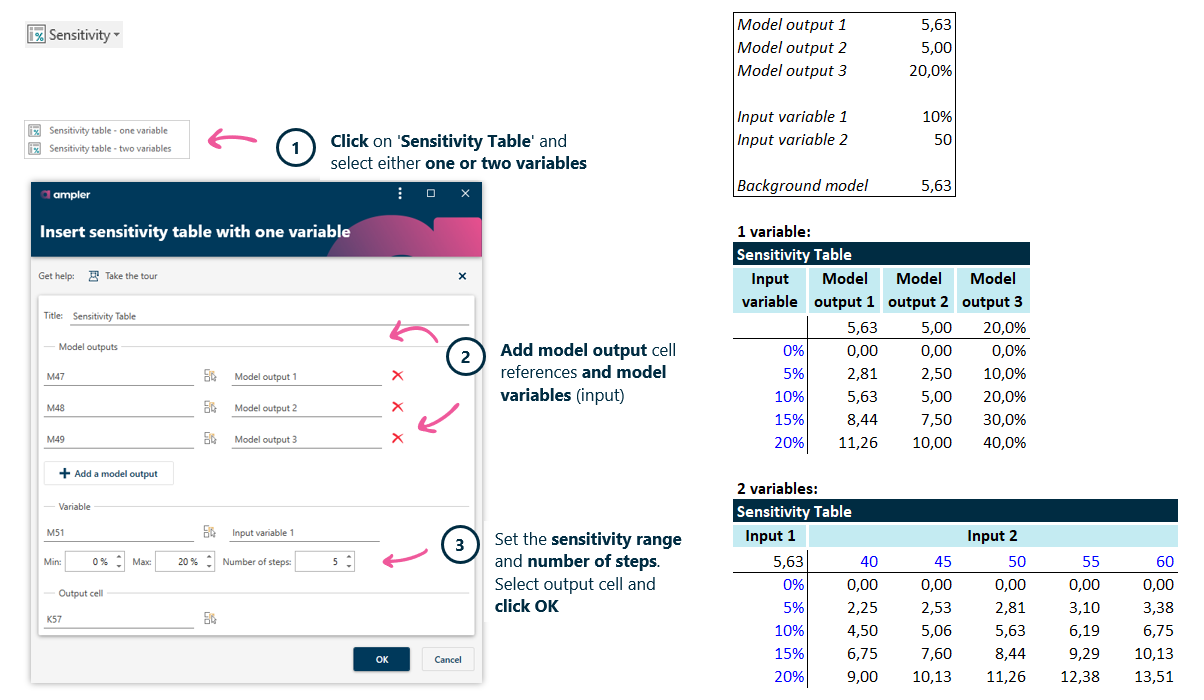The height and width of the screenshot is (700, 1204).
Task: Open the Sensitivity dropdown in the ribbon
Action: 73,33
